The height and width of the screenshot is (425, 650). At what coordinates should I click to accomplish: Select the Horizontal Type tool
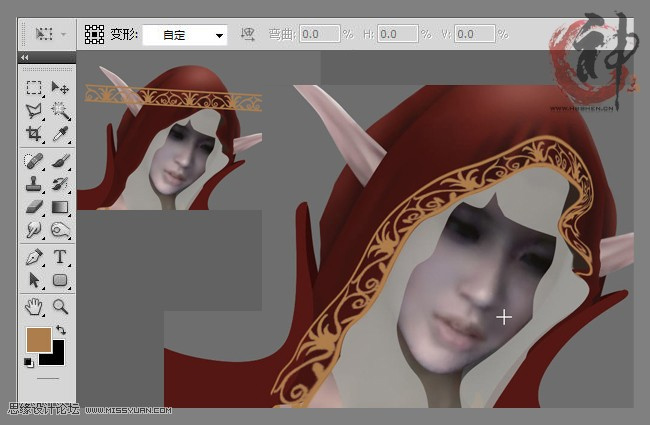click(60, 257)
